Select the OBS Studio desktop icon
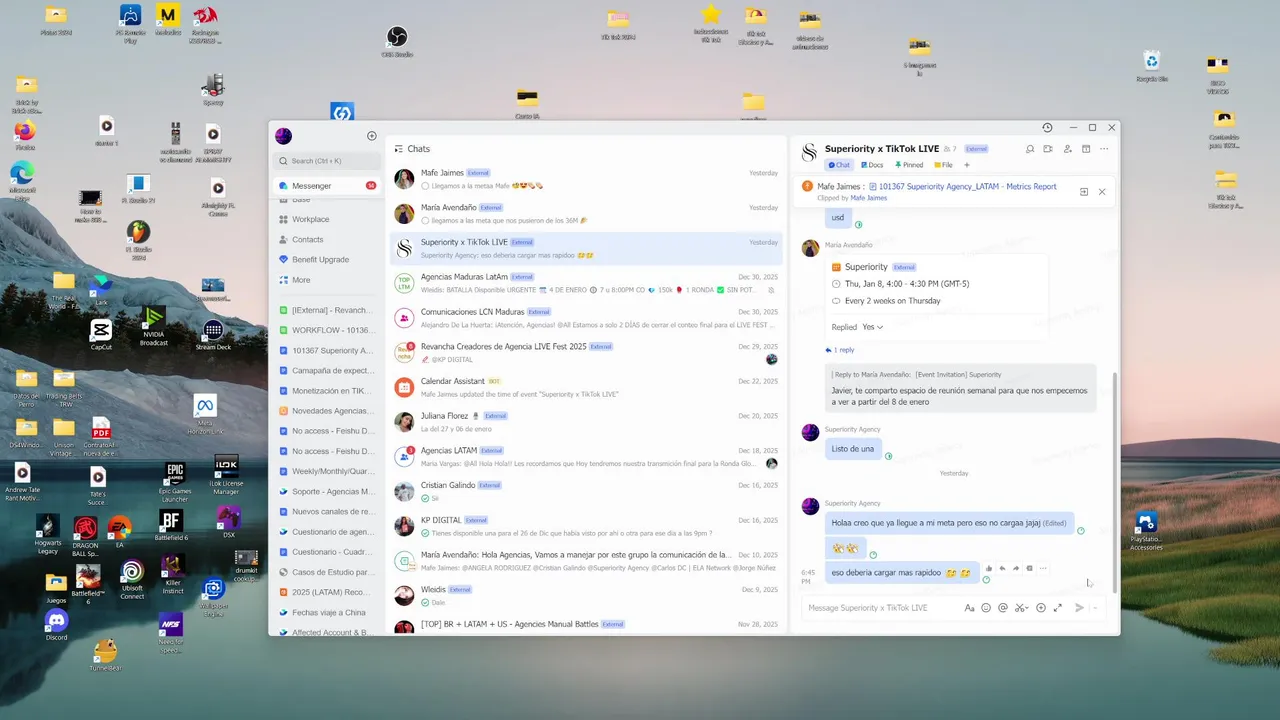1280x720 pixels. 397,41
